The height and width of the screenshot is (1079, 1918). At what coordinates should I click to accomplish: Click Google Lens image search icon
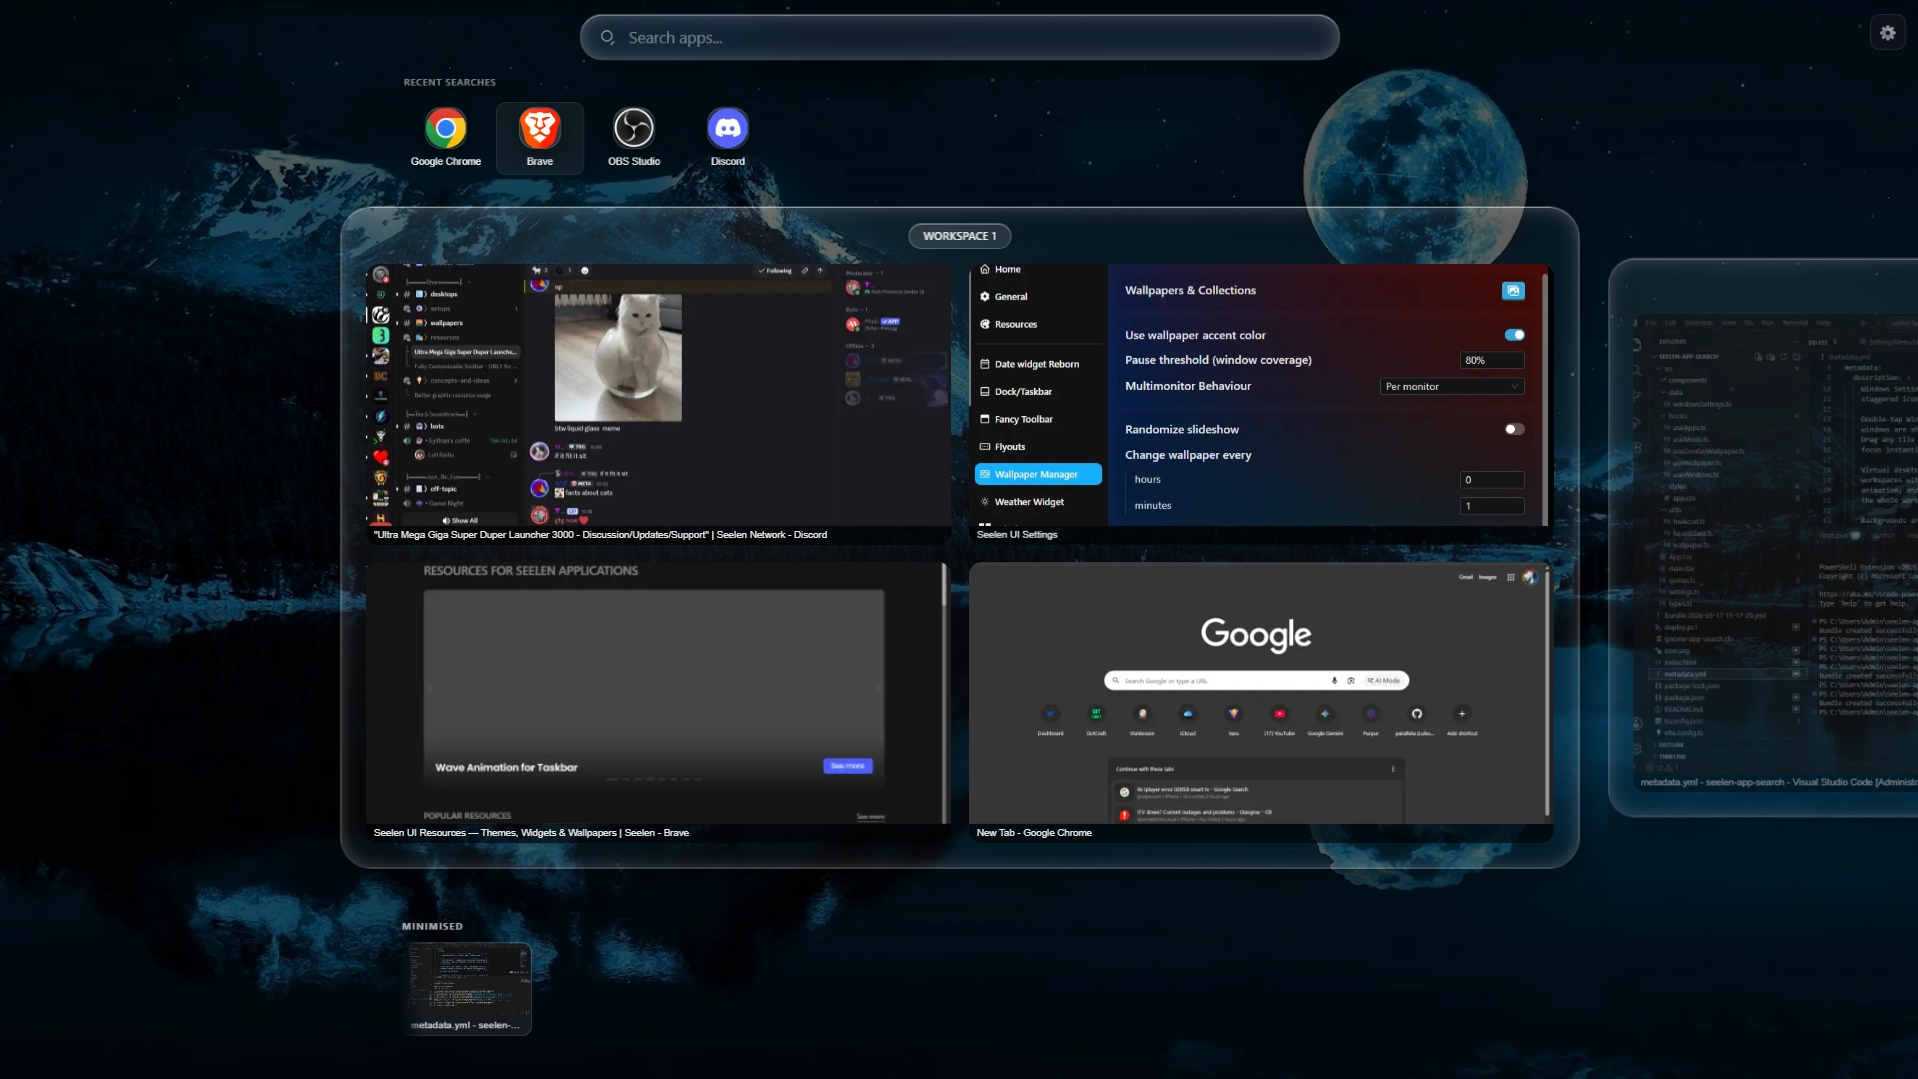1350,681
